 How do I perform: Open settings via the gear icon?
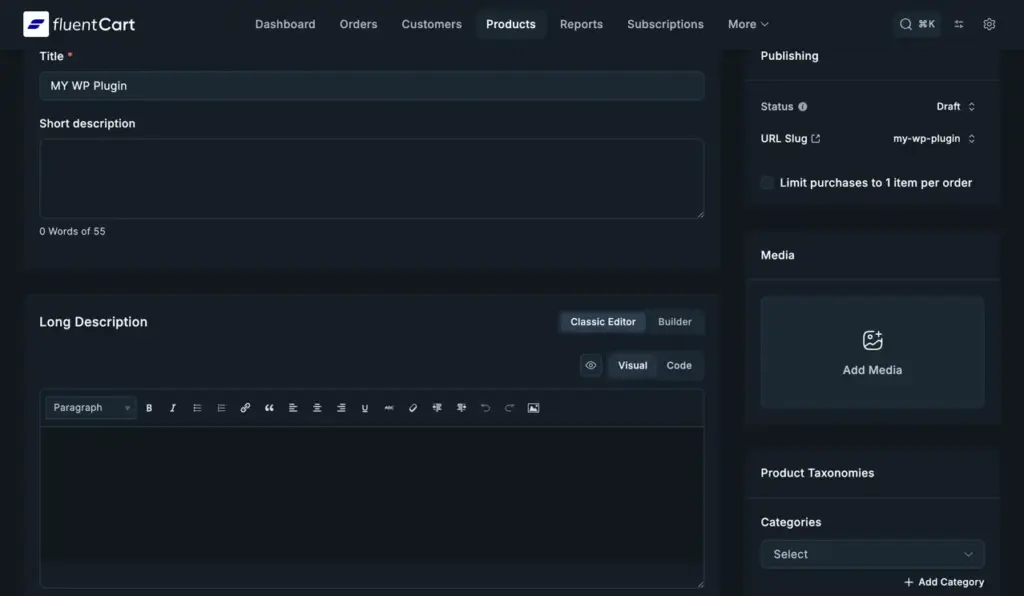tap(989, 24)
